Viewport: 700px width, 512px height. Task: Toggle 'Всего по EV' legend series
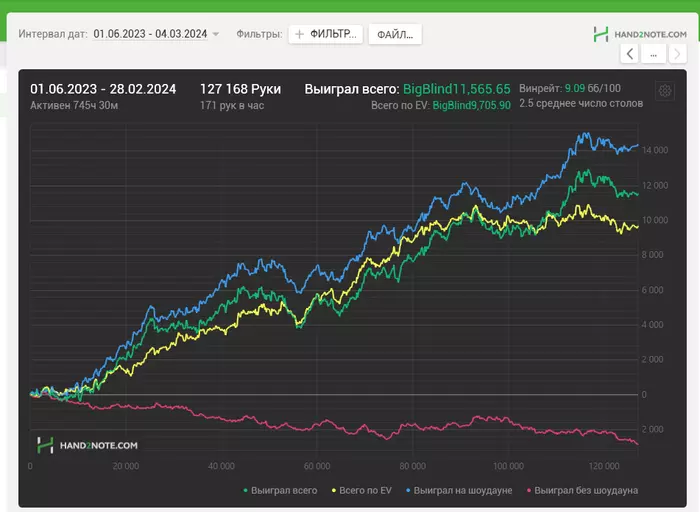point(362,490)
